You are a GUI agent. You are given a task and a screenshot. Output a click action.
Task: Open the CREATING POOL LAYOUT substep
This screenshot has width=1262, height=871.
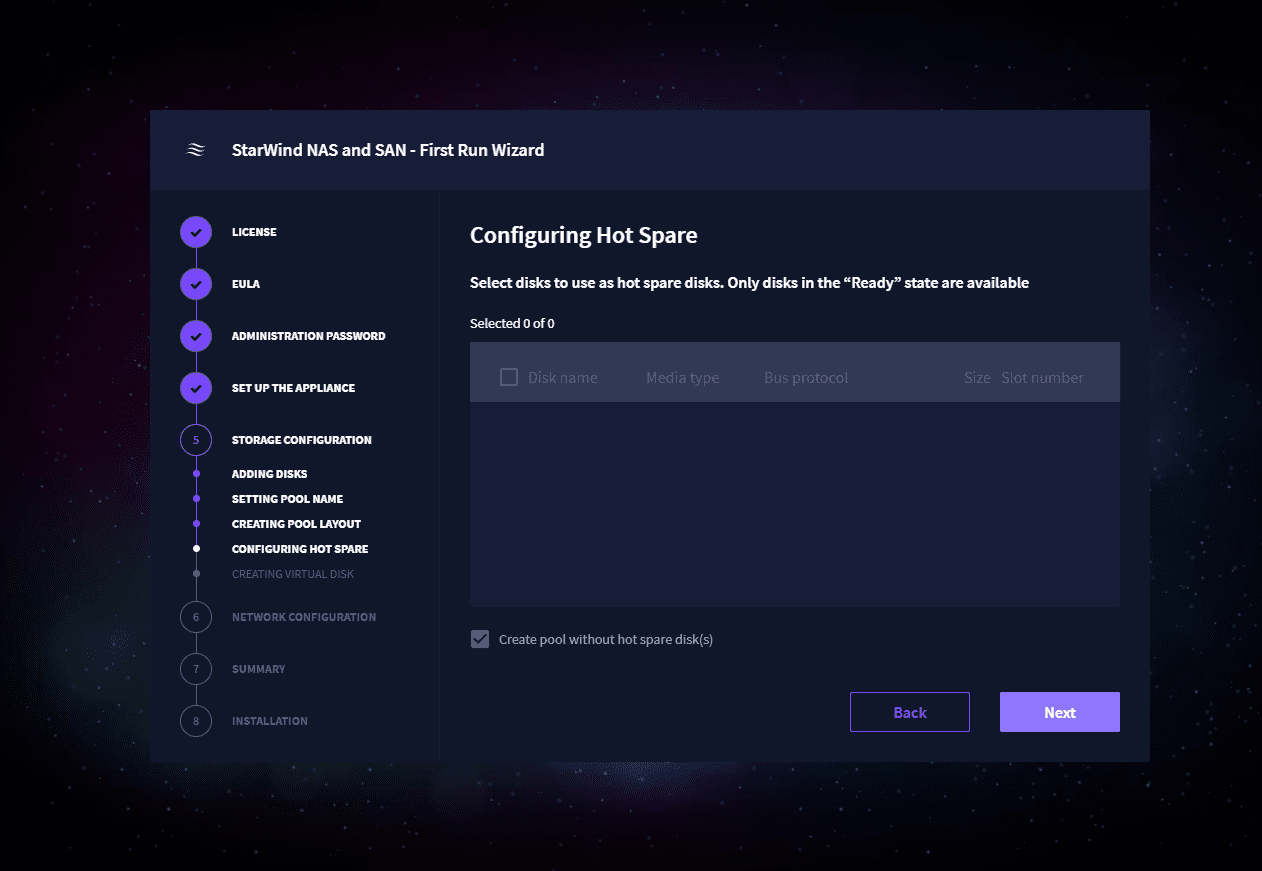coord(296,524)
